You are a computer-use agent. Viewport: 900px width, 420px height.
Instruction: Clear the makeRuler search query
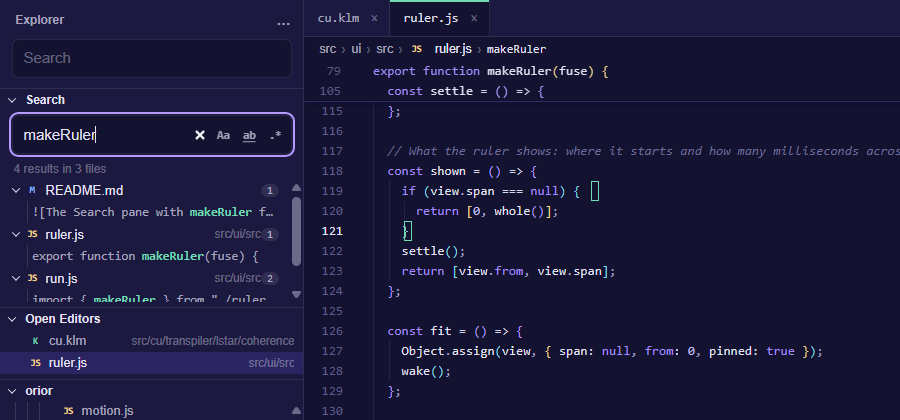[x=200, y=135]
